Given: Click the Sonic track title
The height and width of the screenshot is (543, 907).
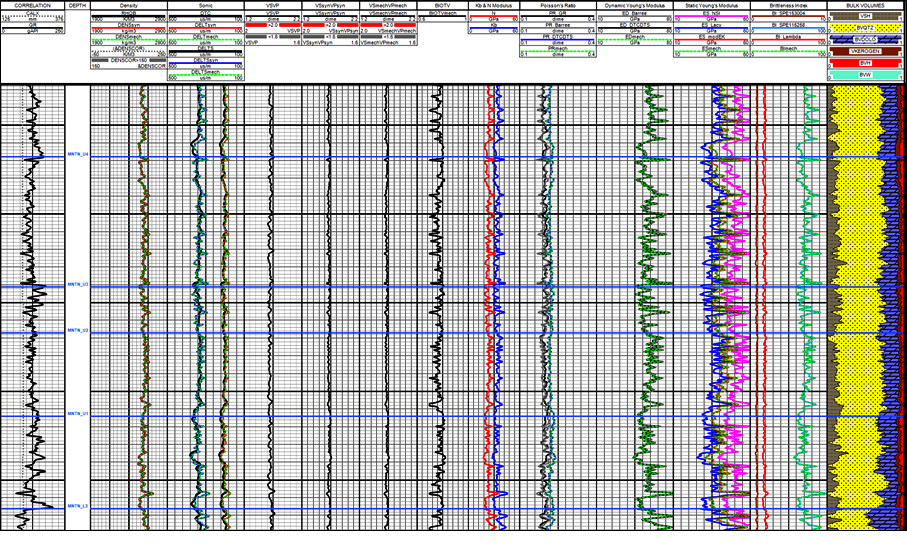Looking at the screenshot, I should pos(206,5).
